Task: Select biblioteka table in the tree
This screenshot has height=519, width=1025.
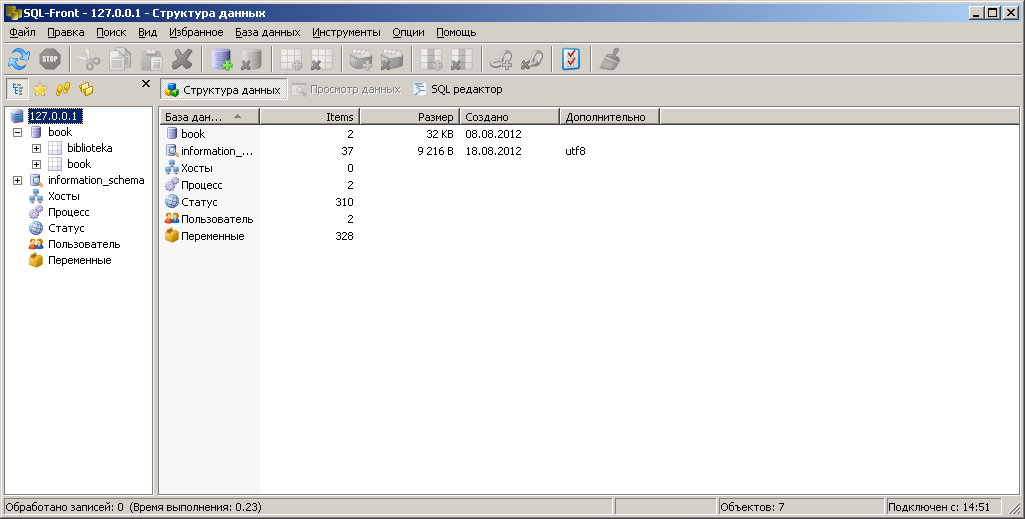Action: [x=90, y=148]
